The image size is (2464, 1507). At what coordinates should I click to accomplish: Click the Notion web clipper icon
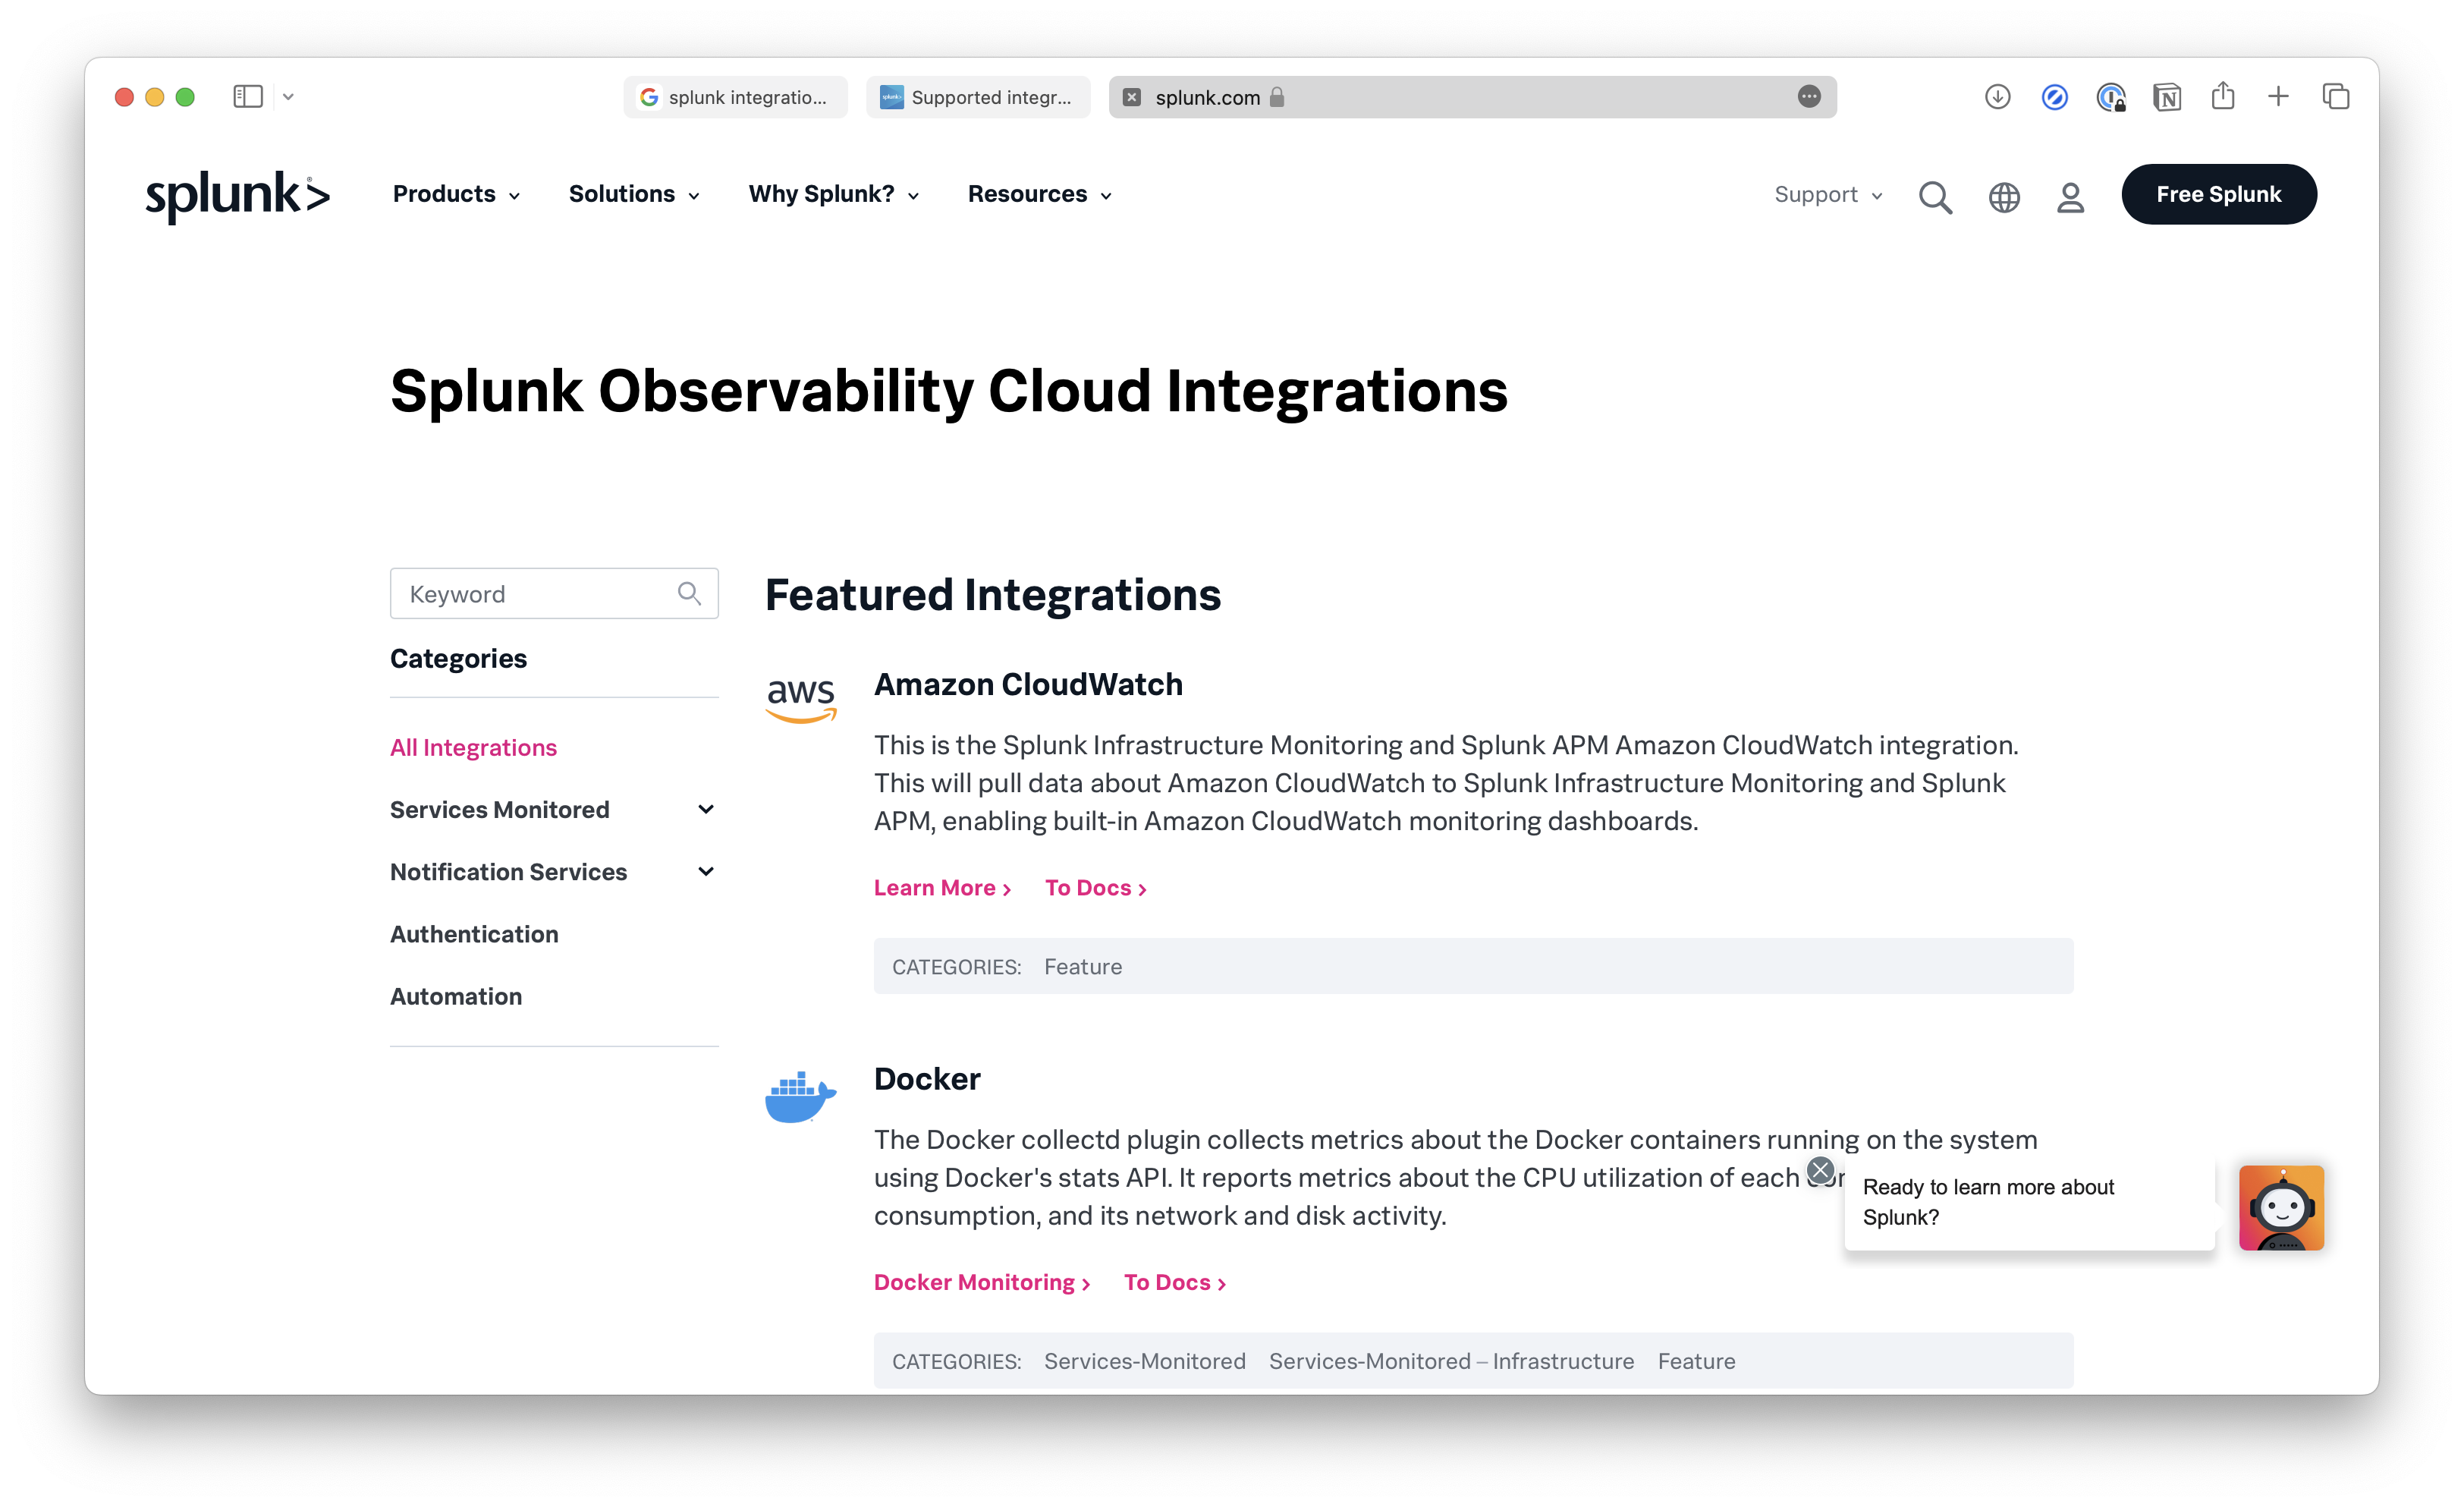click(2167, 97)
